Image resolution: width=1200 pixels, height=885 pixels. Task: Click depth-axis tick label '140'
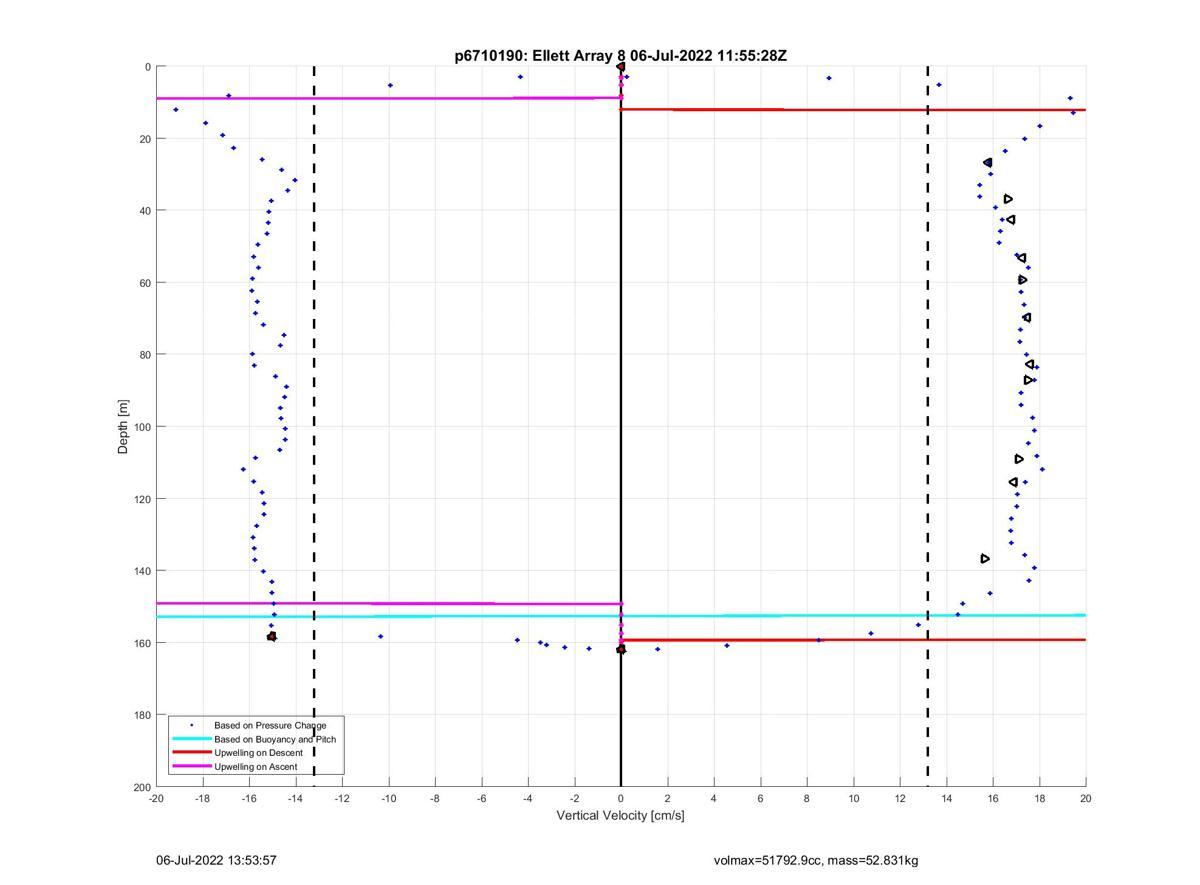pos(142,571)
